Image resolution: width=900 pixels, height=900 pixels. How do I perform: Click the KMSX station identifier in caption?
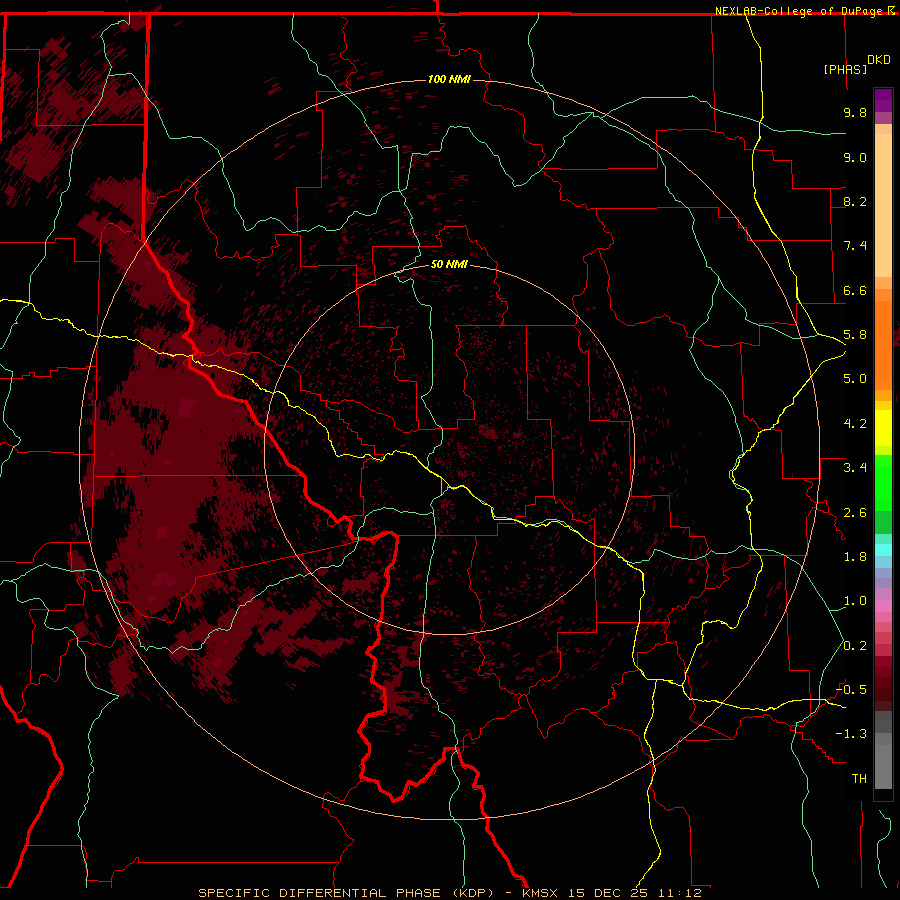[540, 893]
